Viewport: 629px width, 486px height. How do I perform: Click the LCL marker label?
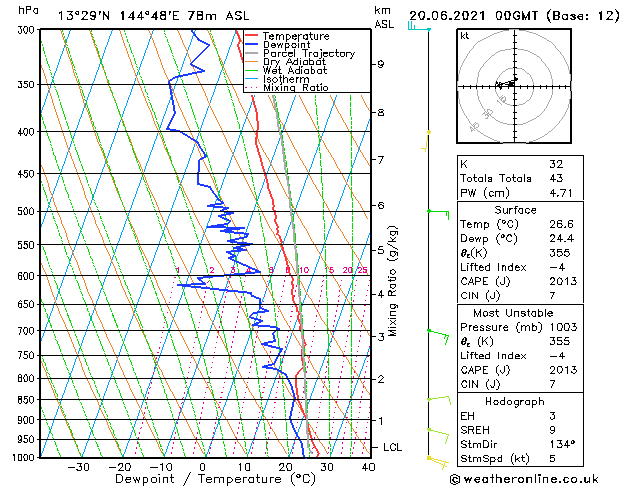392,447
